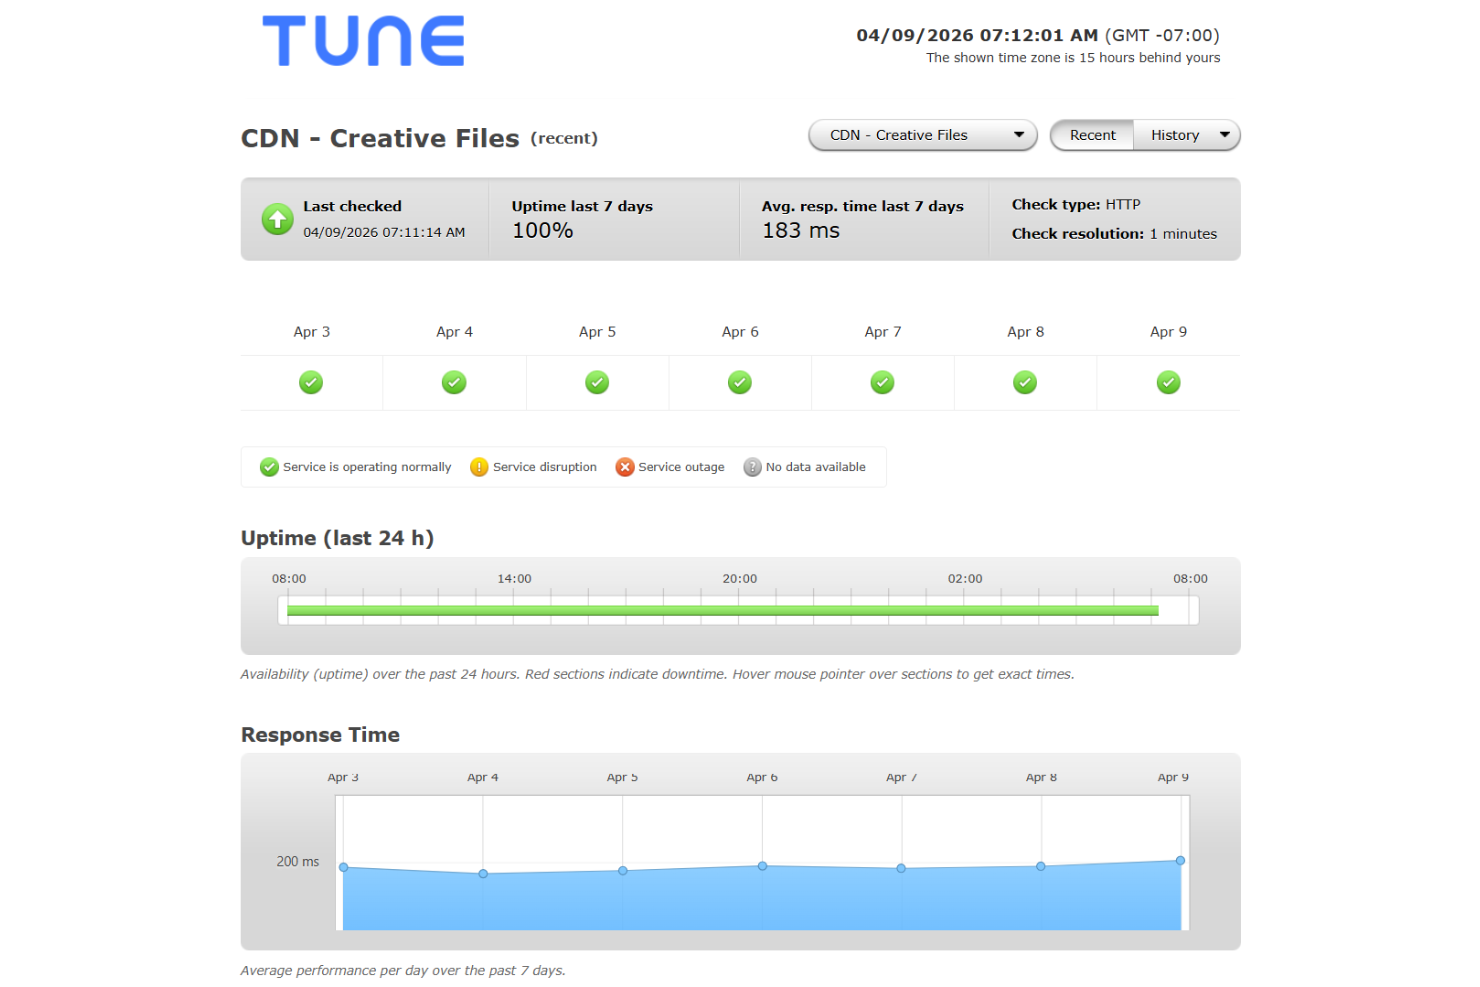1480x987 pixels.
Task: Click the green operating normally legend icon
Action: [x=268, y=467]
